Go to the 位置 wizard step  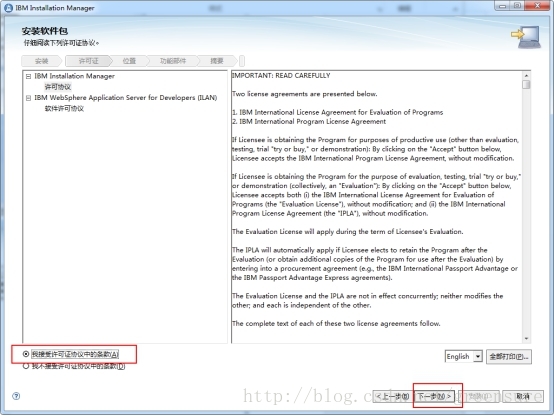129,61
